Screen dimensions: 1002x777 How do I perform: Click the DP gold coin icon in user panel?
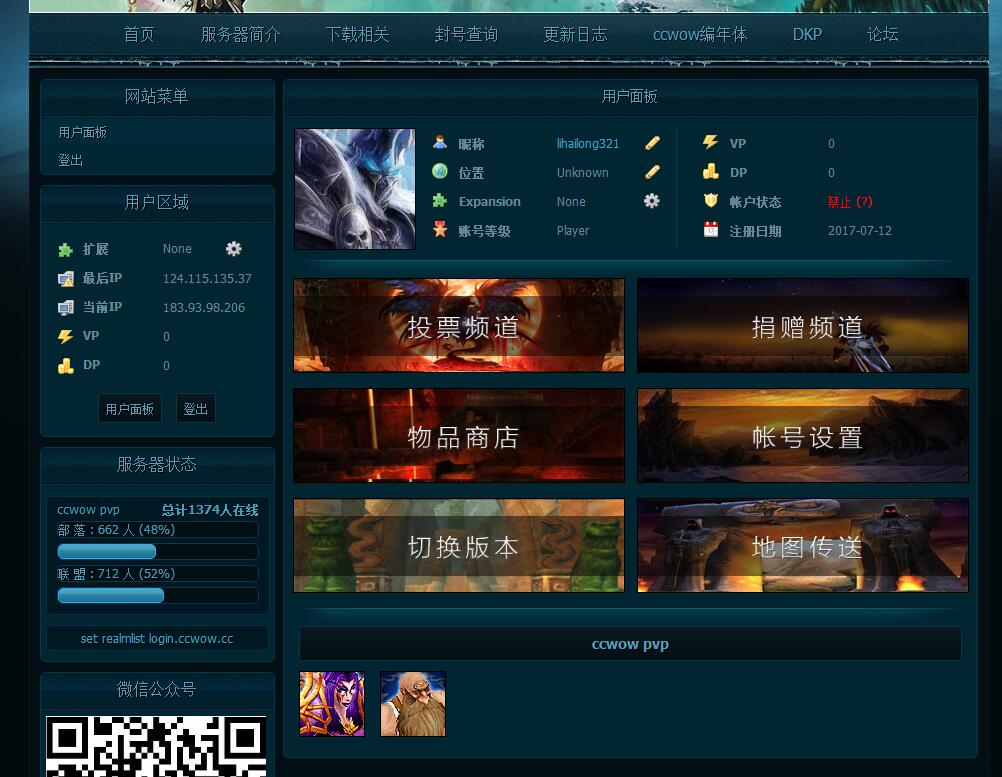(711, 172)
